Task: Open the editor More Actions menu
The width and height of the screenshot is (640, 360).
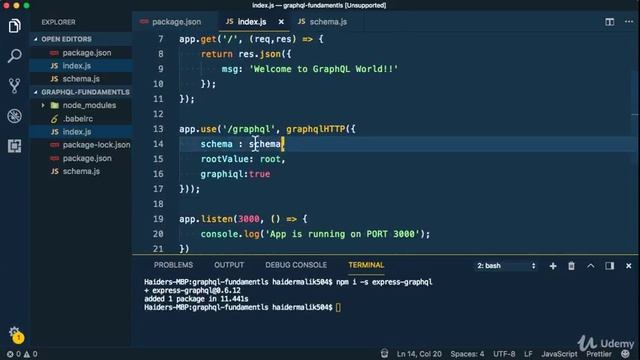Action: [x=629, y=22]
